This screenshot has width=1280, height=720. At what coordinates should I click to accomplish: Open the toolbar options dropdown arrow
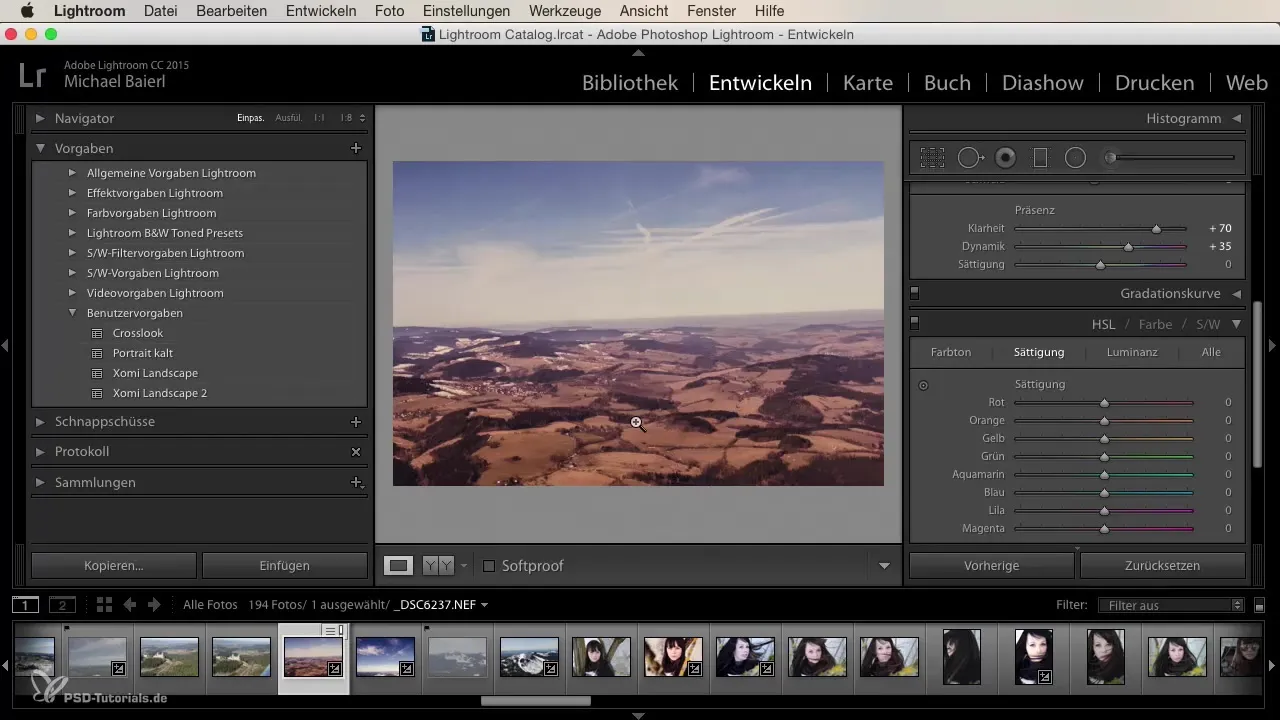[884, 566]
